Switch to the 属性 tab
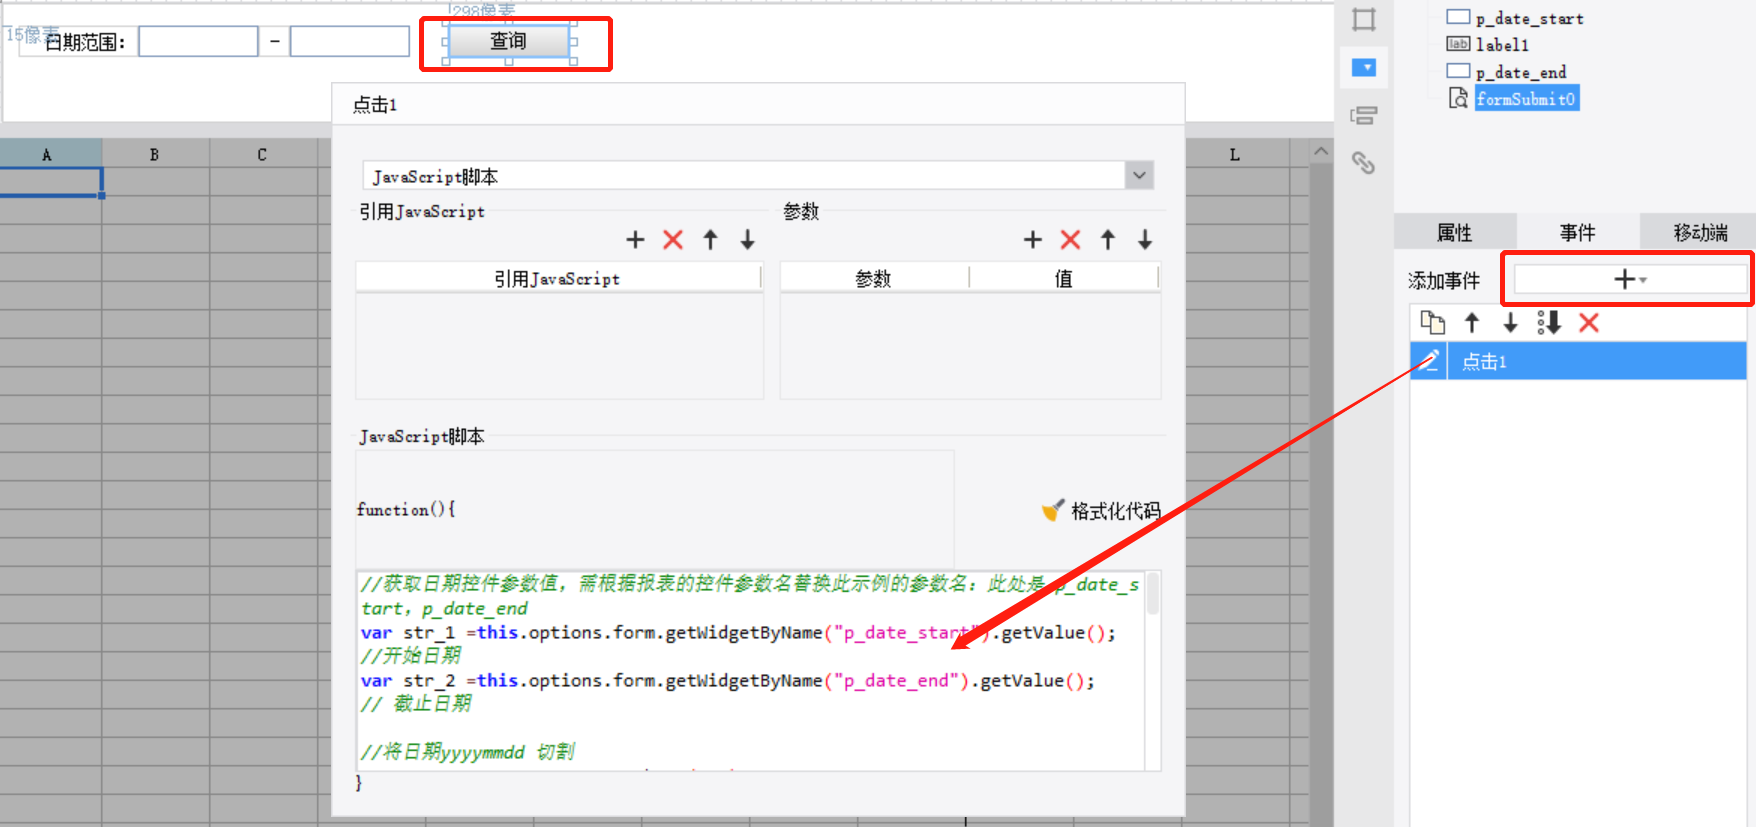The height and width of the screenshot is (827, 1756). point(1454,232)
